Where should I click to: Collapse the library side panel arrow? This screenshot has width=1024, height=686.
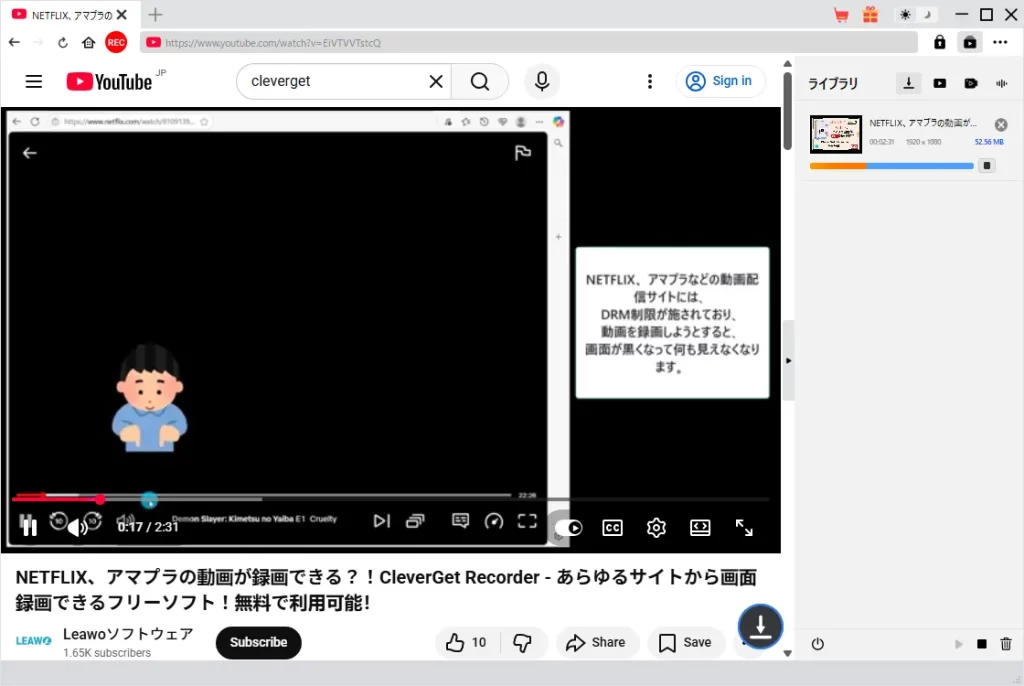(x=788, y=360)
